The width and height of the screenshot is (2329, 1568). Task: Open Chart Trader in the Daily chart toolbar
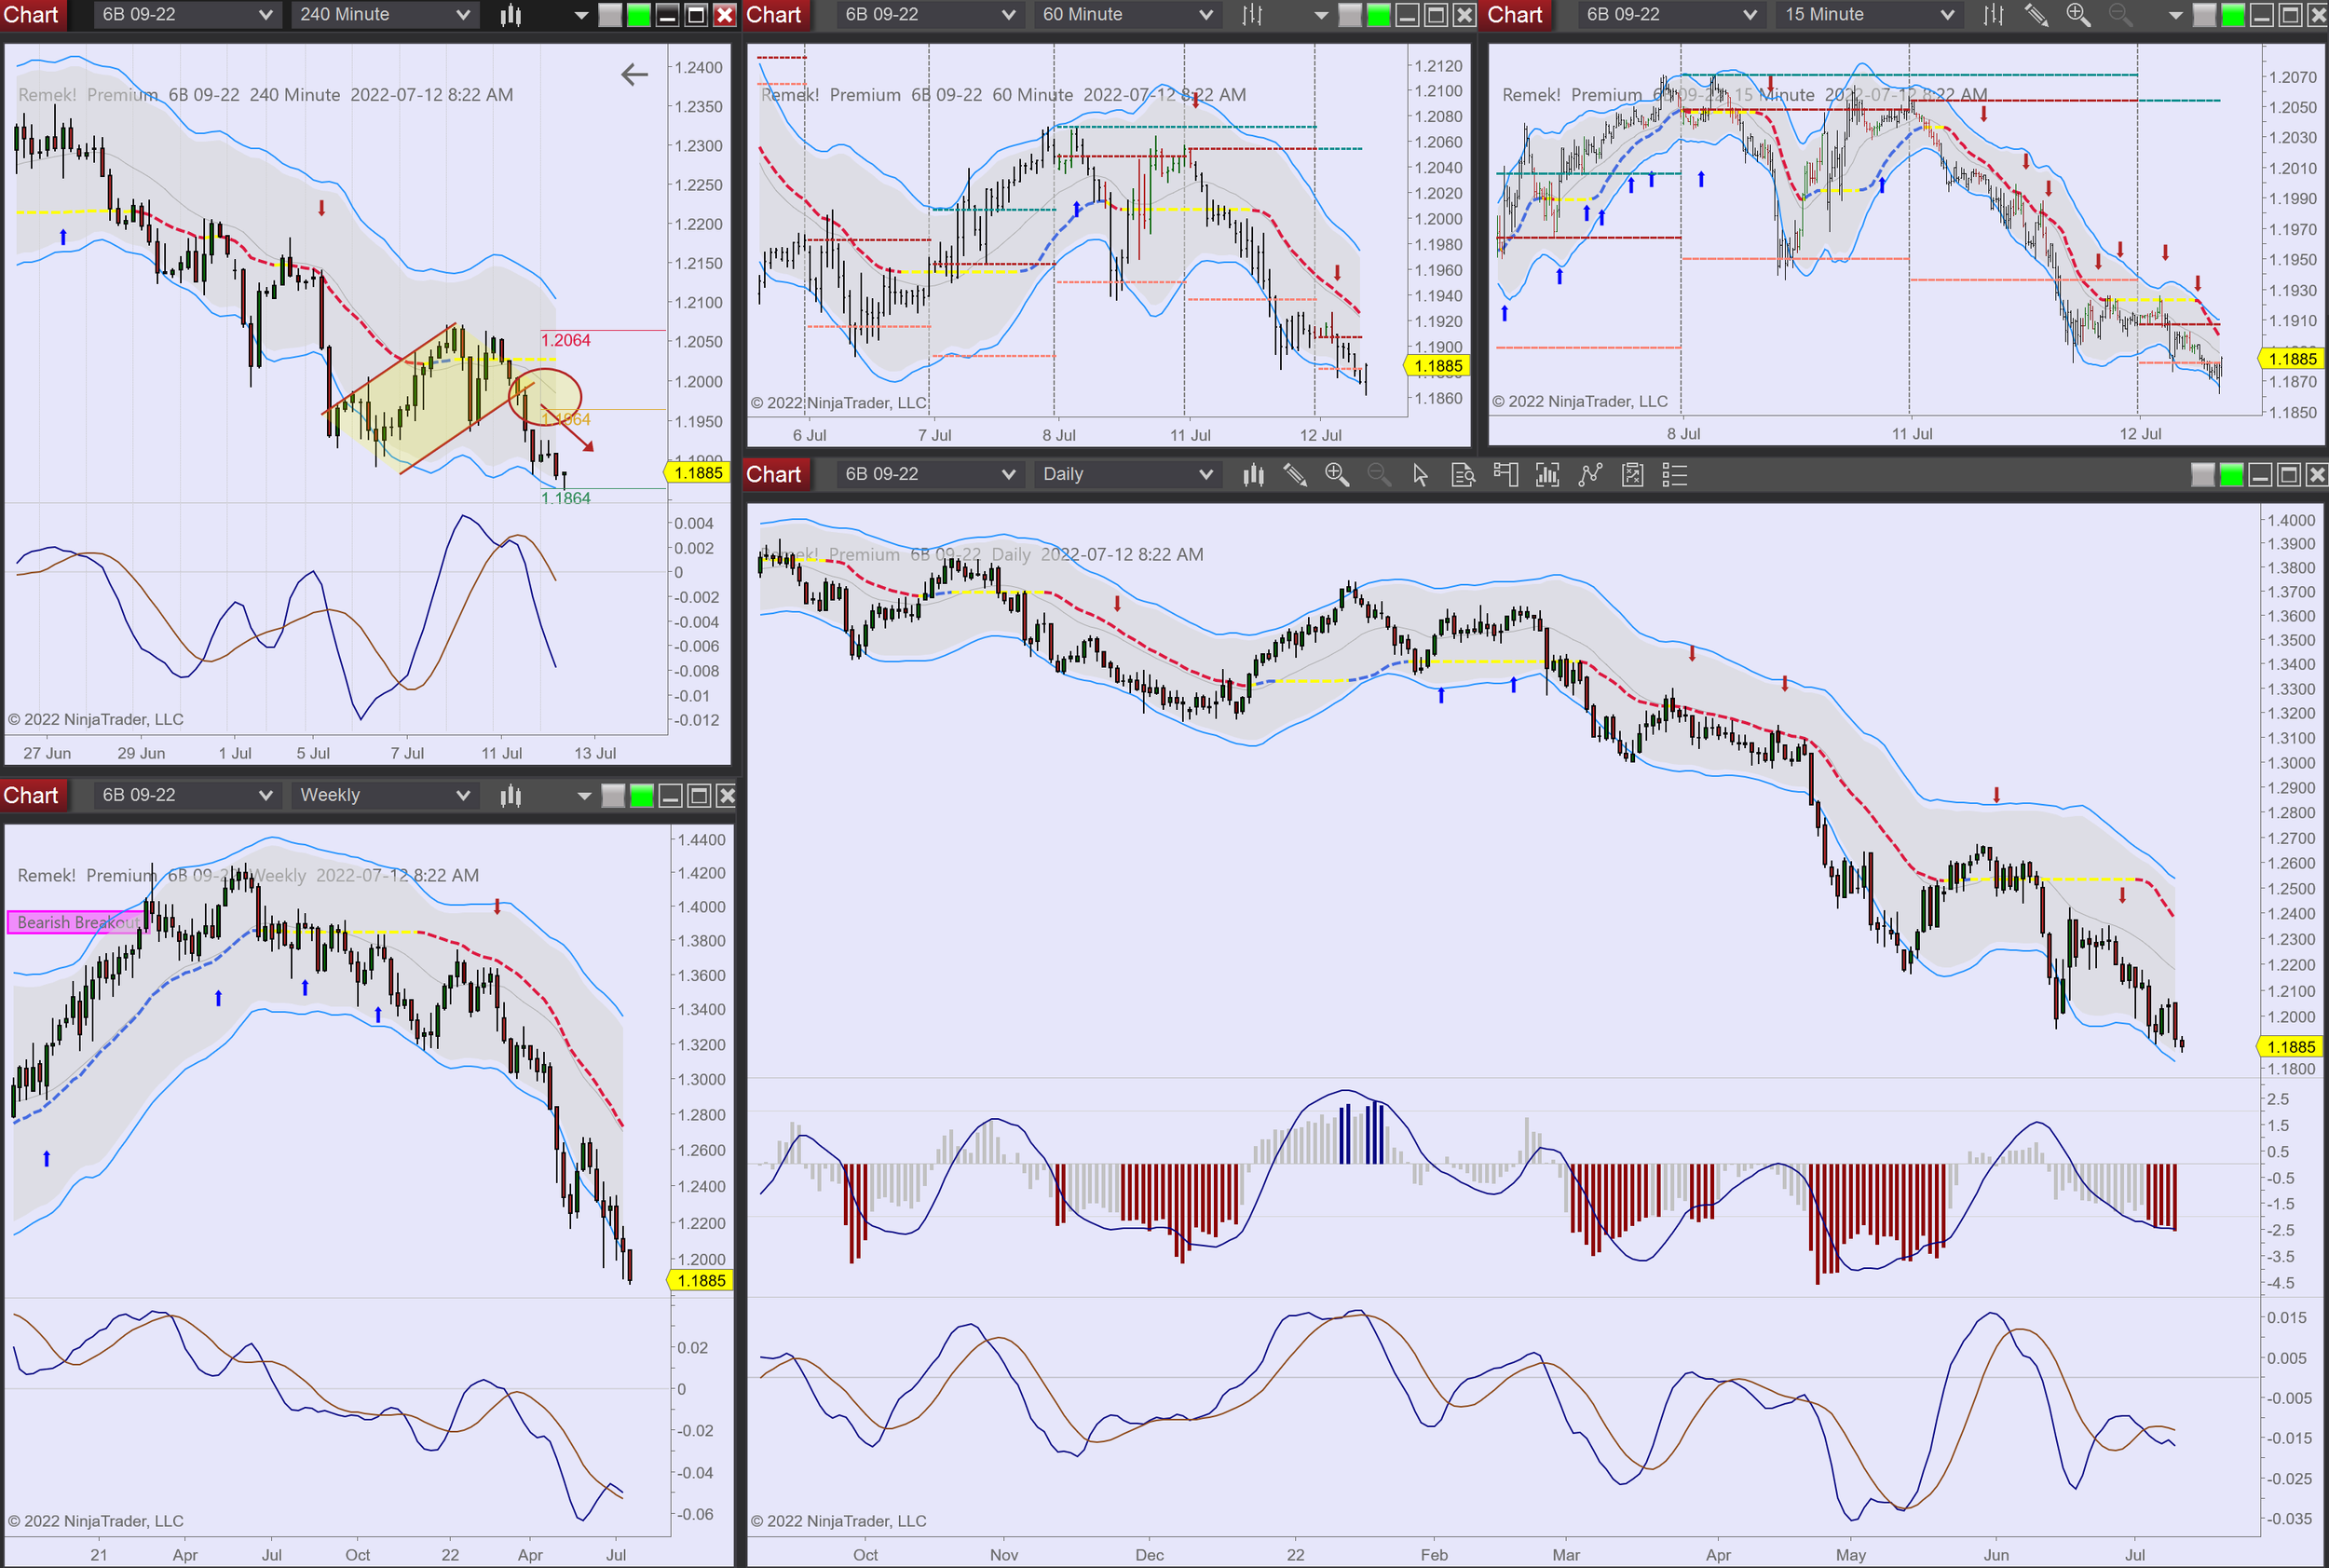(x=1505, y=475)
